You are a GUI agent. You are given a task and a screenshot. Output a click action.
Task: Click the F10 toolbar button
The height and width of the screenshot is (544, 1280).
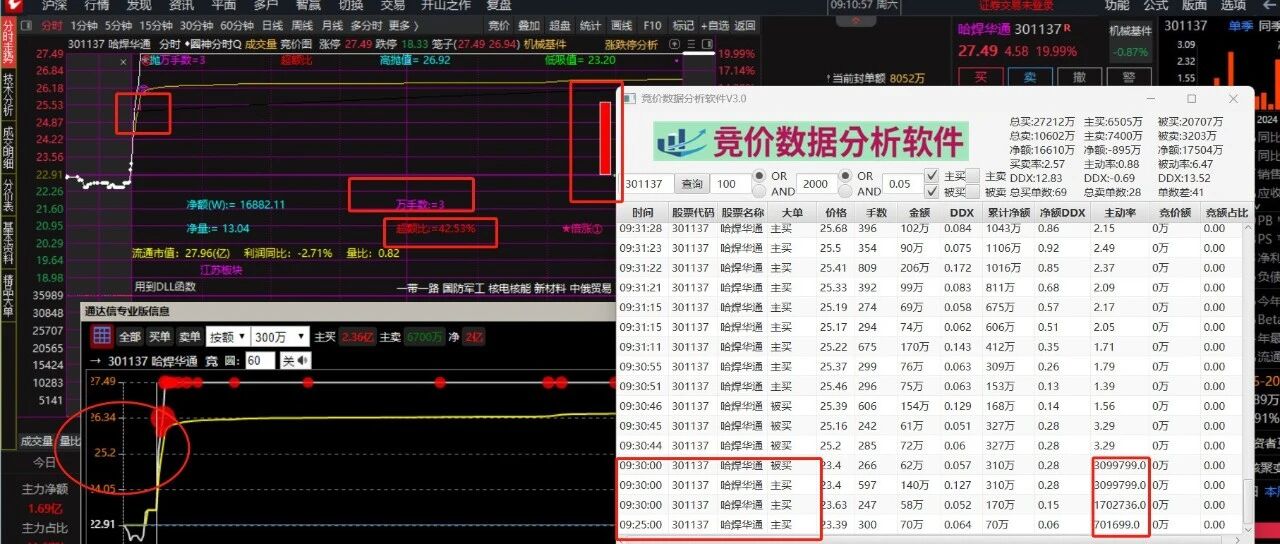652,25
